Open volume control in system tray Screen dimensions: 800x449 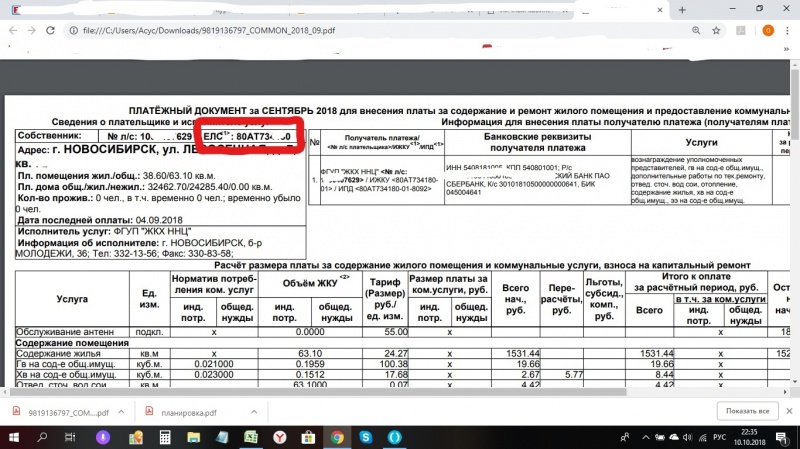click(688, 437)
